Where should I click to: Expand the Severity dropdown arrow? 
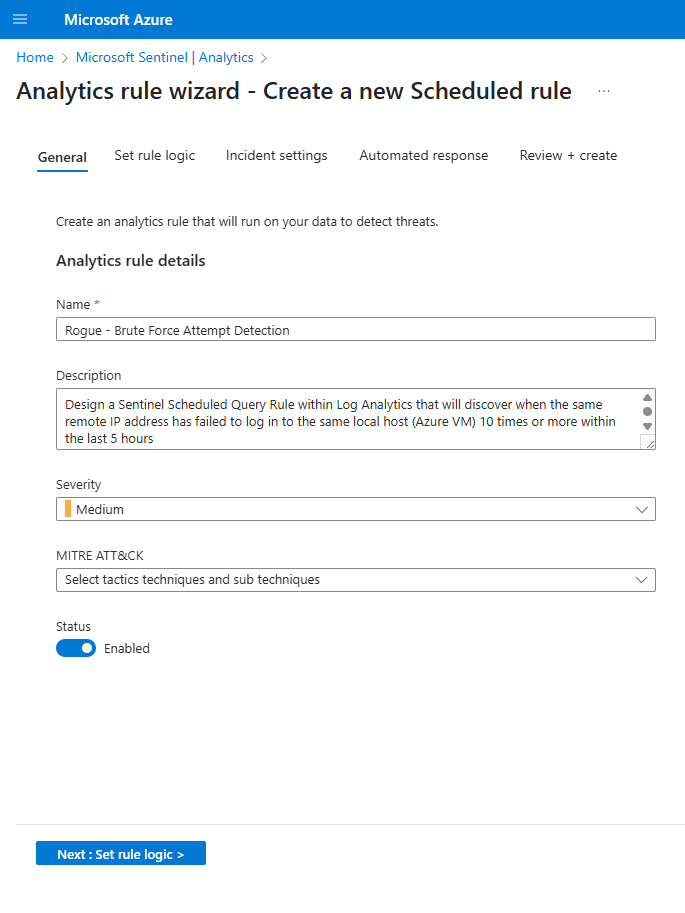(x=642, y=509)
